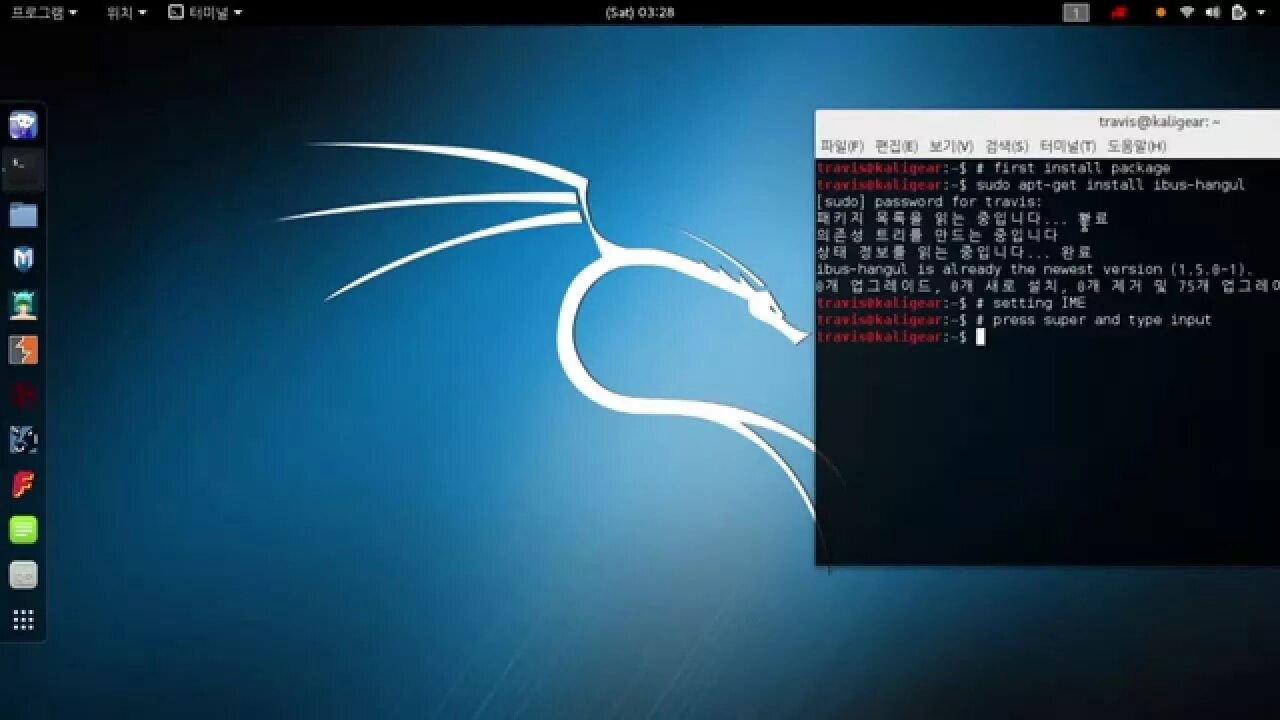Open the 파일(F) menu in terminal
Screen dimensions: 1280x720
pyautogui.click(x=841, y=146)
